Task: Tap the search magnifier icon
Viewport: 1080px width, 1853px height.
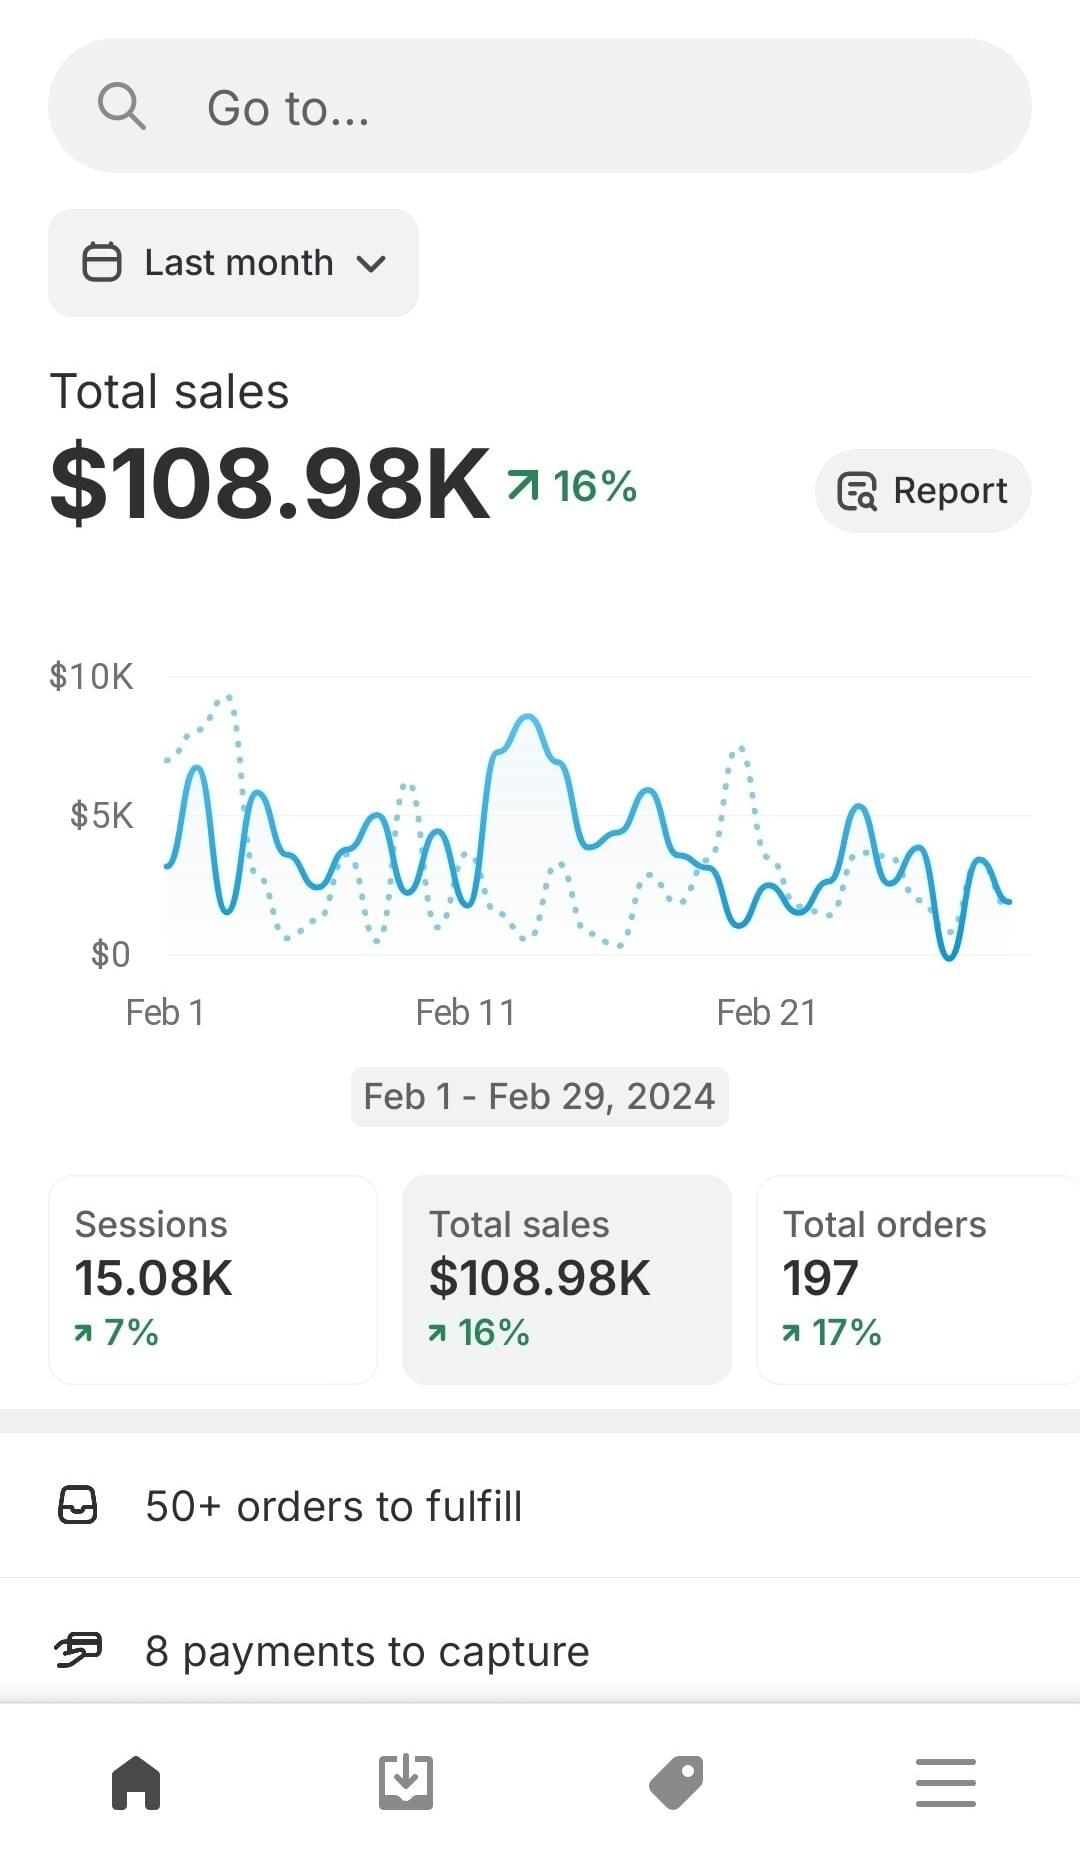Action: (x=122, y=106)
